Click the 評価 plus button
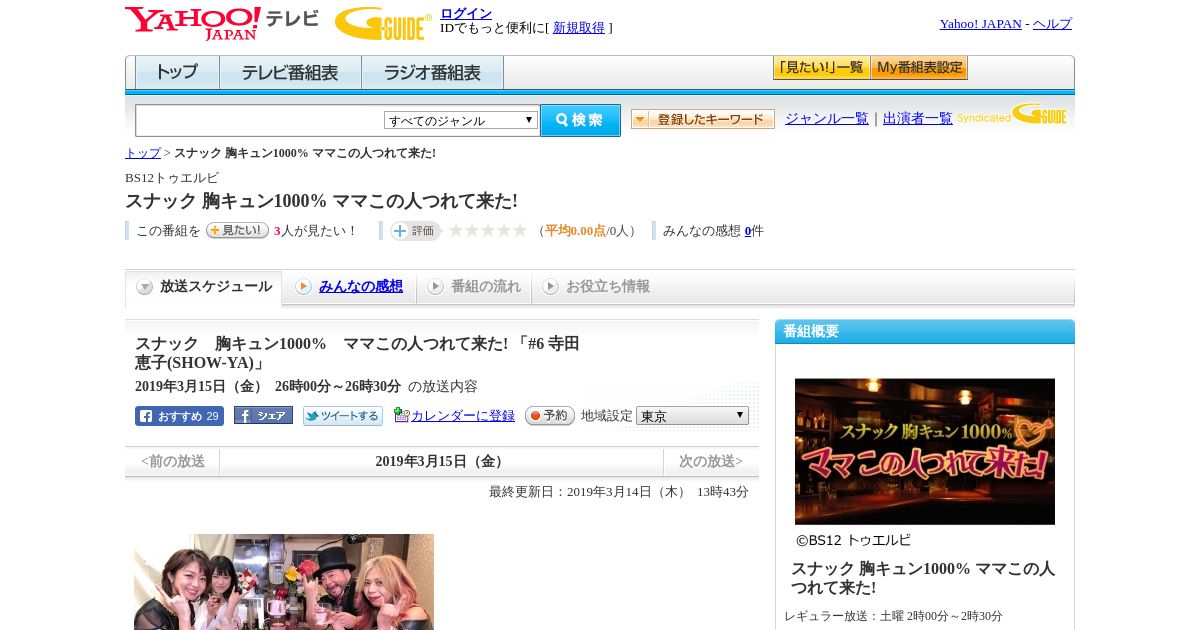Screen dimensions: 1200x630 tap(415, 231)
